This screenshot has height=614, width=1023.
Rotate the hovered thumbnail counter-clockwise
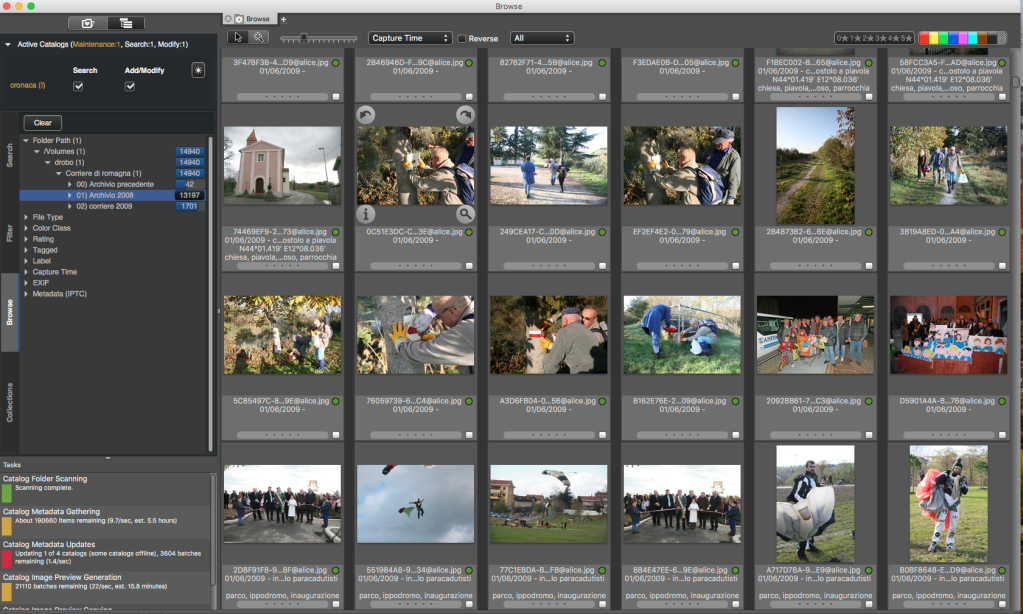point(365,115)
